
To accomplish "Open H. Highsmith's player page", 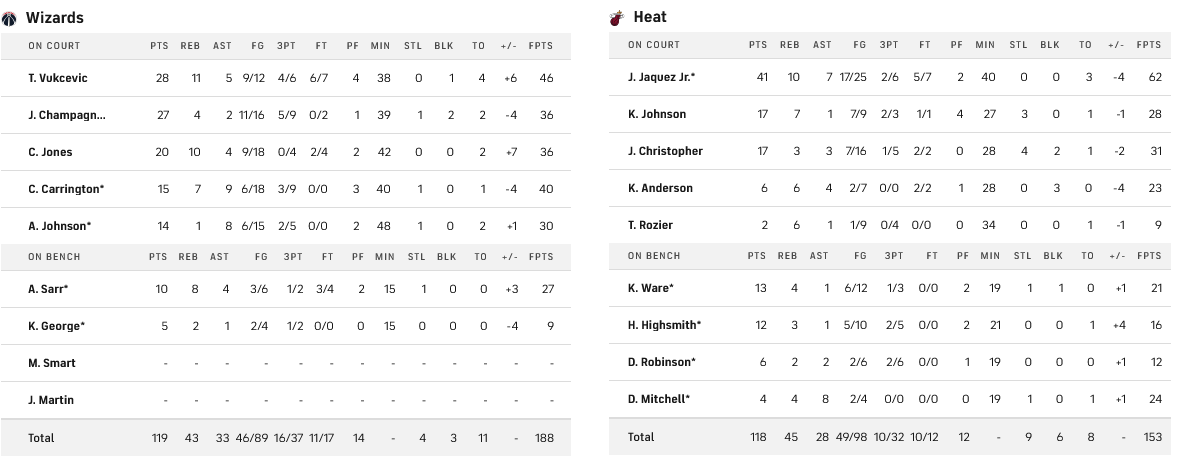I will [x=664, y=325].
